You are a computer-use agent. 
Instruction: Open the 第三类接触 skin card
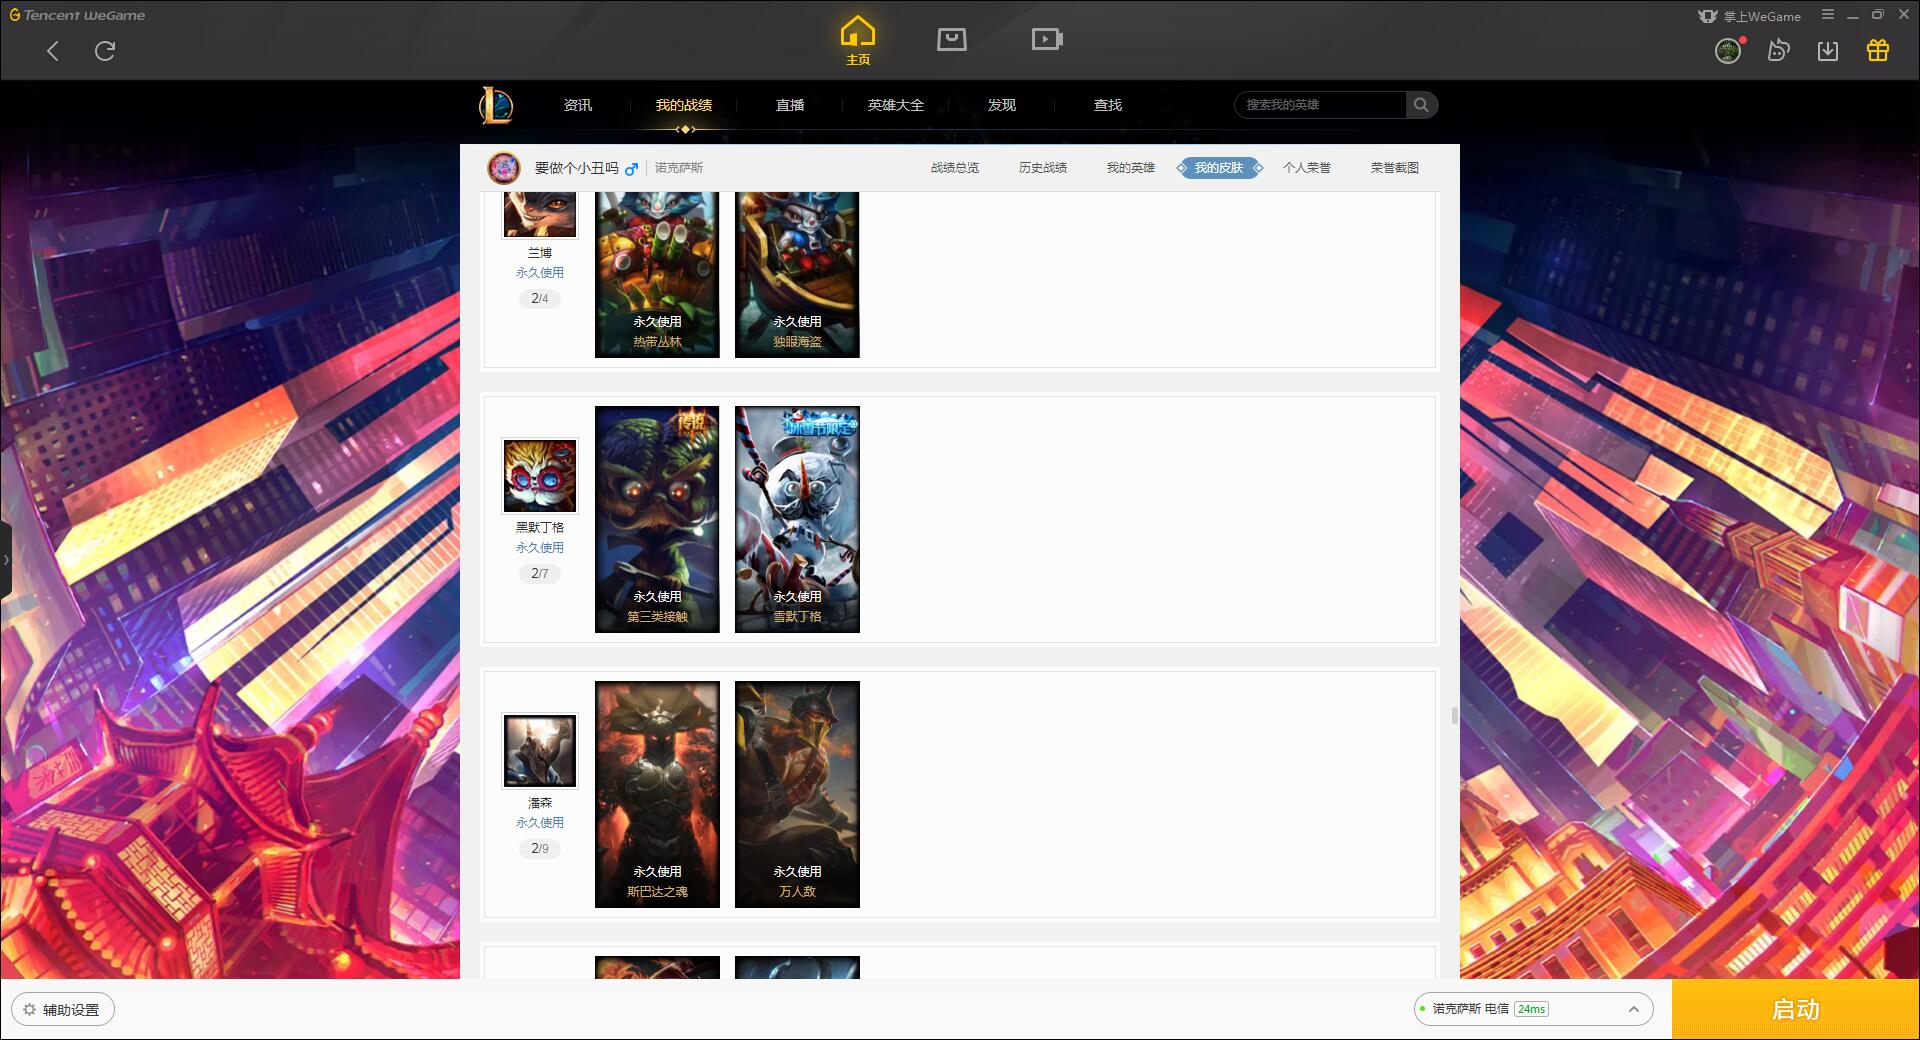(657, 519)
